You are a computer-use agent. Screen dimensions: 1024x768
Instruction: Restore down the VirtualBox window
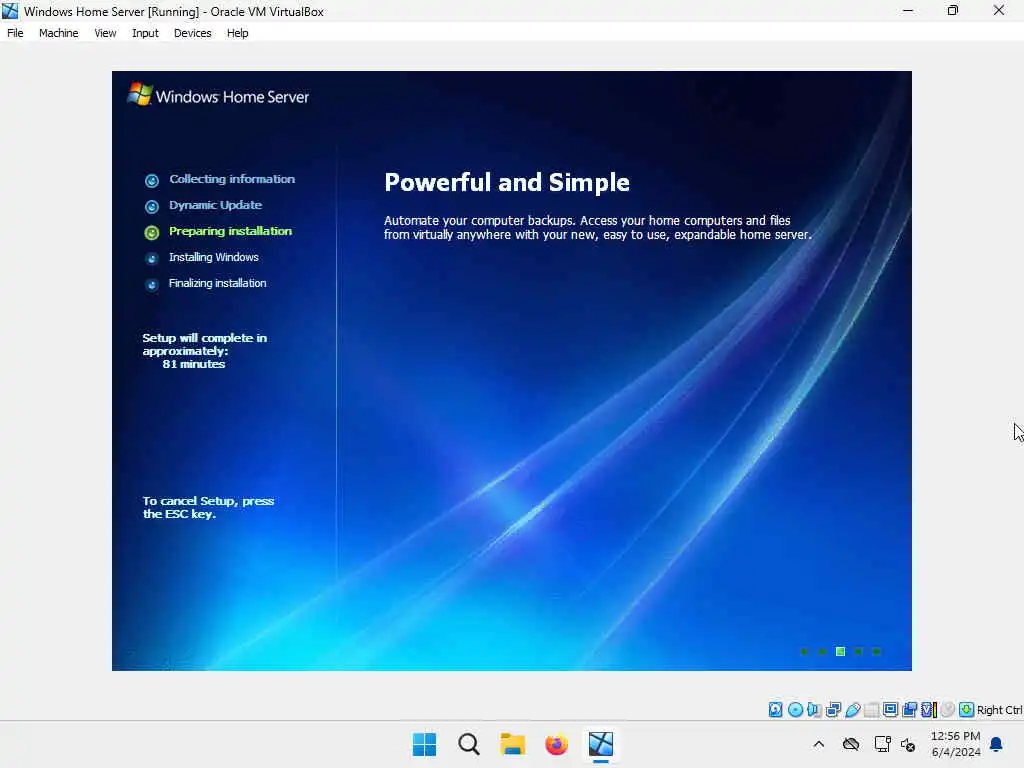click(953, 10)
